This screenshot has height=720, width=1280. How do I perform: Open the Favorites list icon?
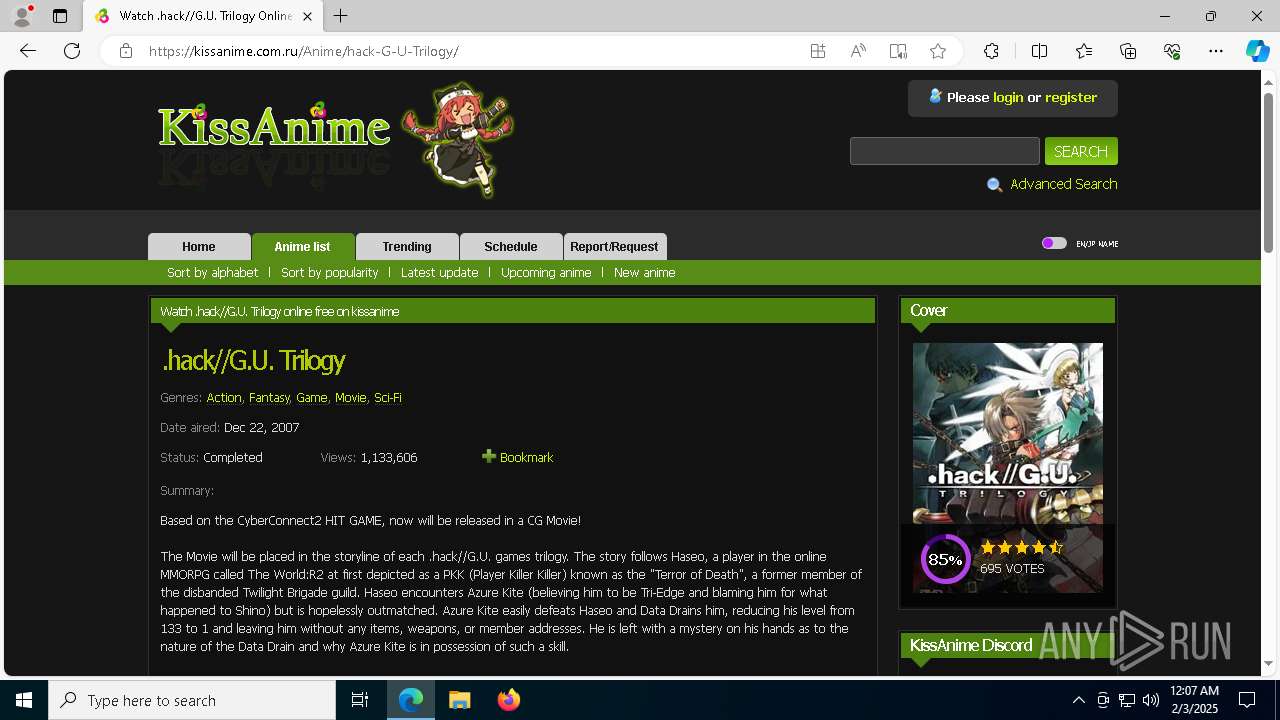[x=1084, y=51]
